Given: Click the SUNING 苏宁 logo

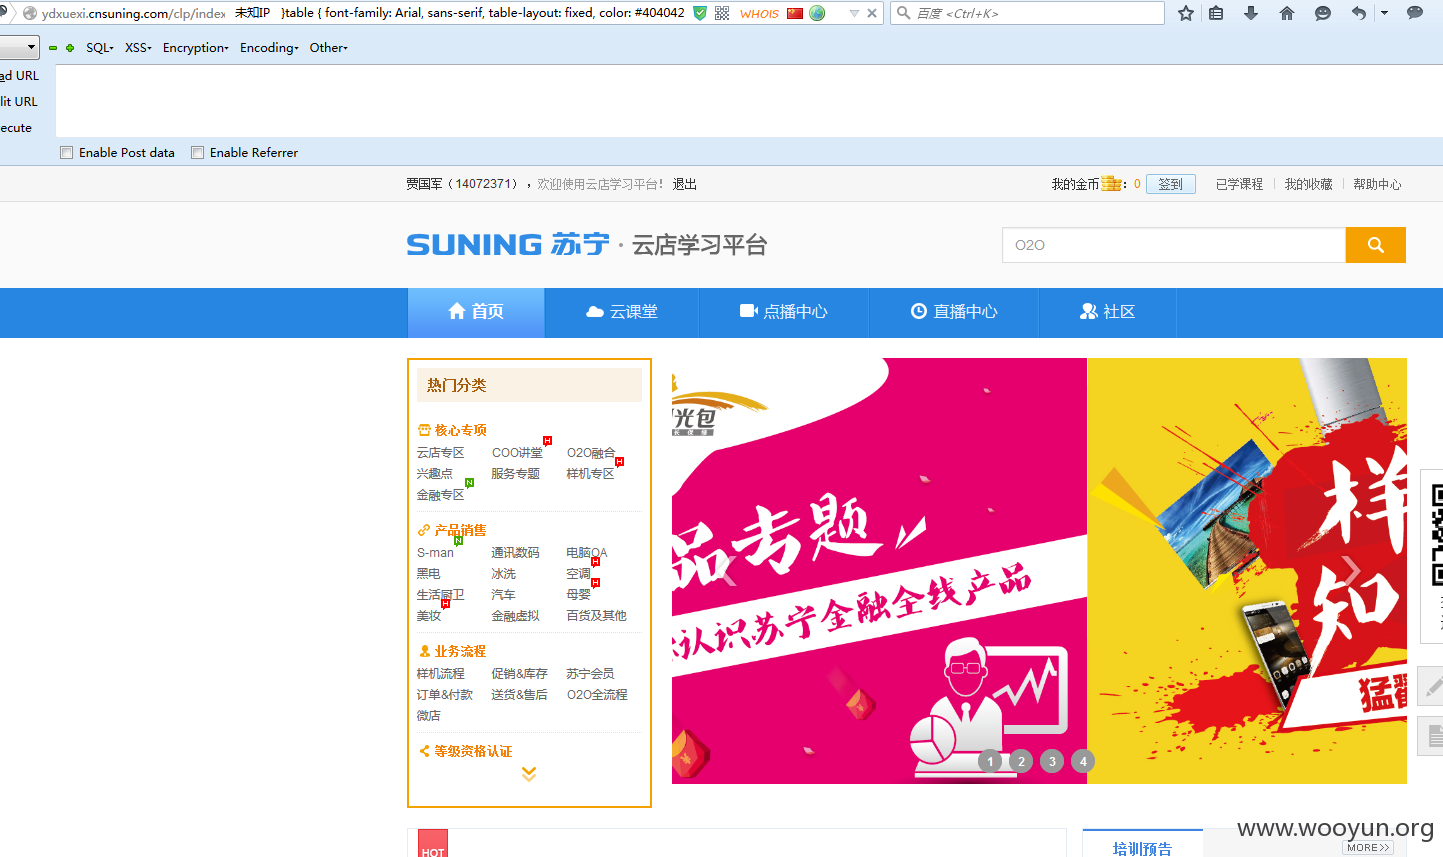Looking at the screenshot, I should pyautogui.click(x=508, y=244).
